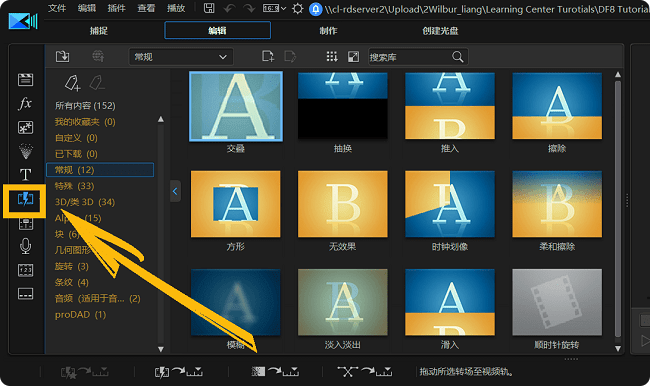Open the Voice-Over microphone room
The image size is (650, 386).
[25, 246]
